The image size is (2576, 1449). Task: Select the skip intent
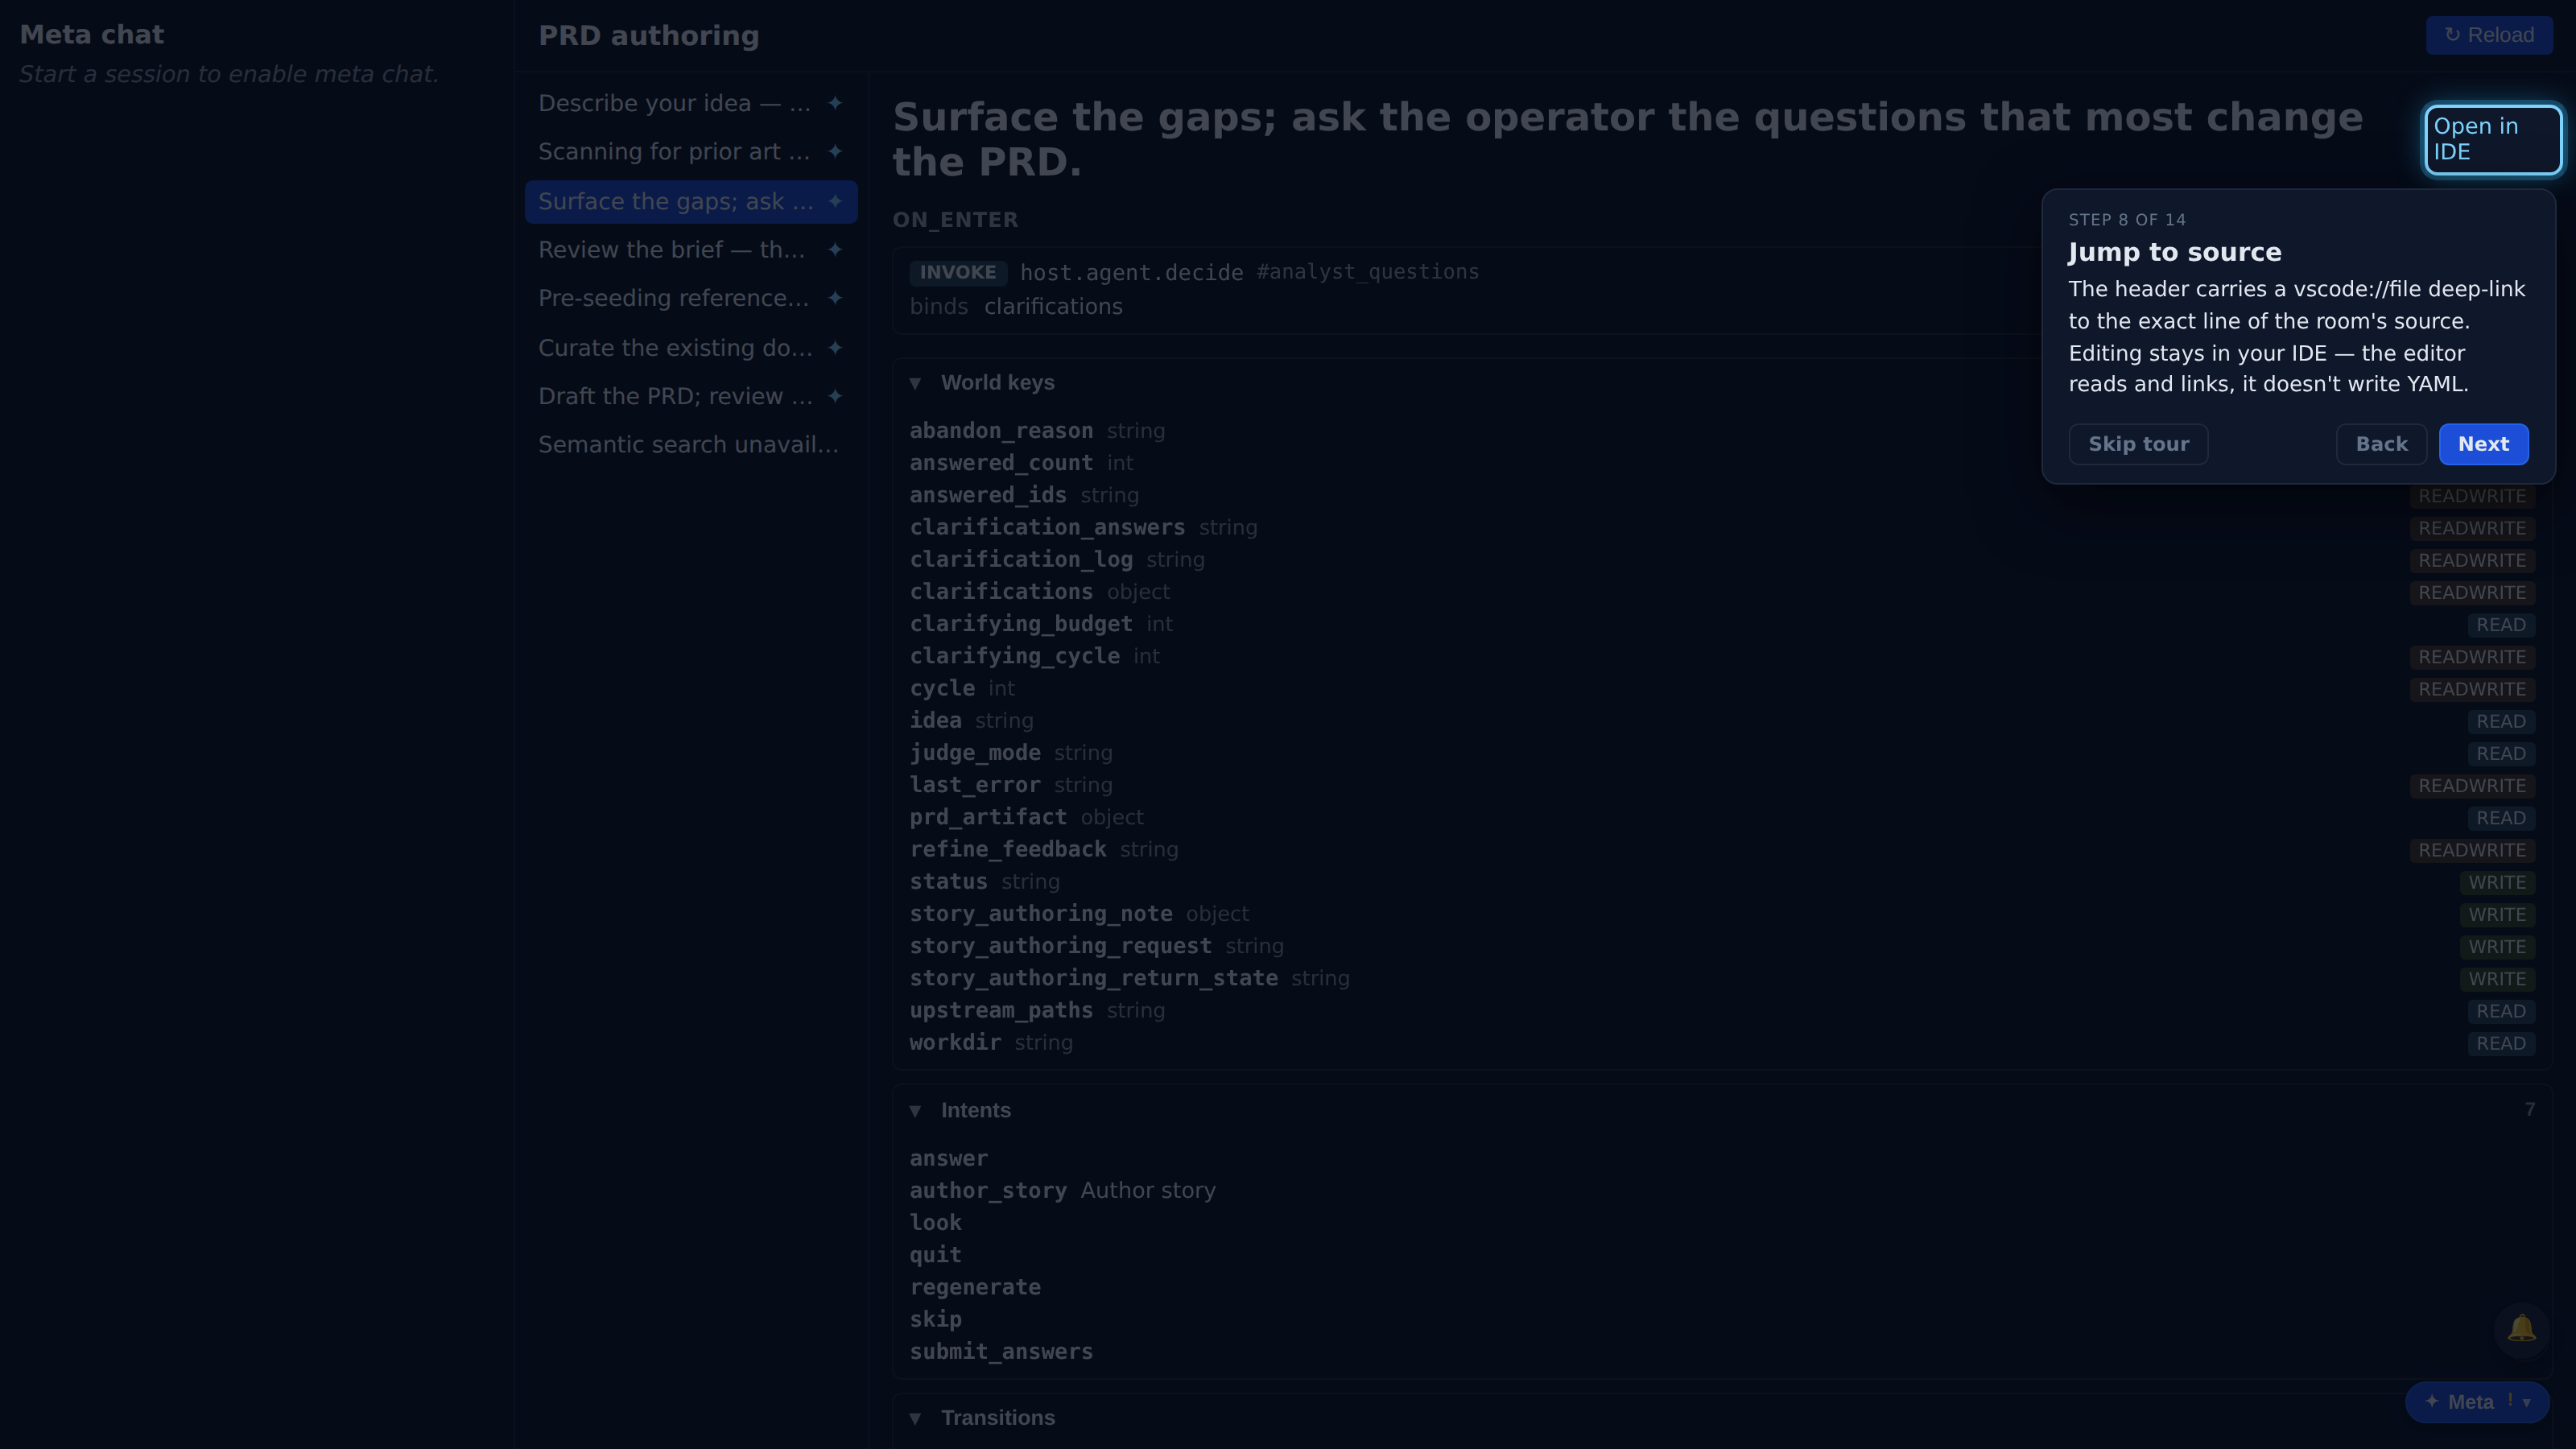(936, 1320)
